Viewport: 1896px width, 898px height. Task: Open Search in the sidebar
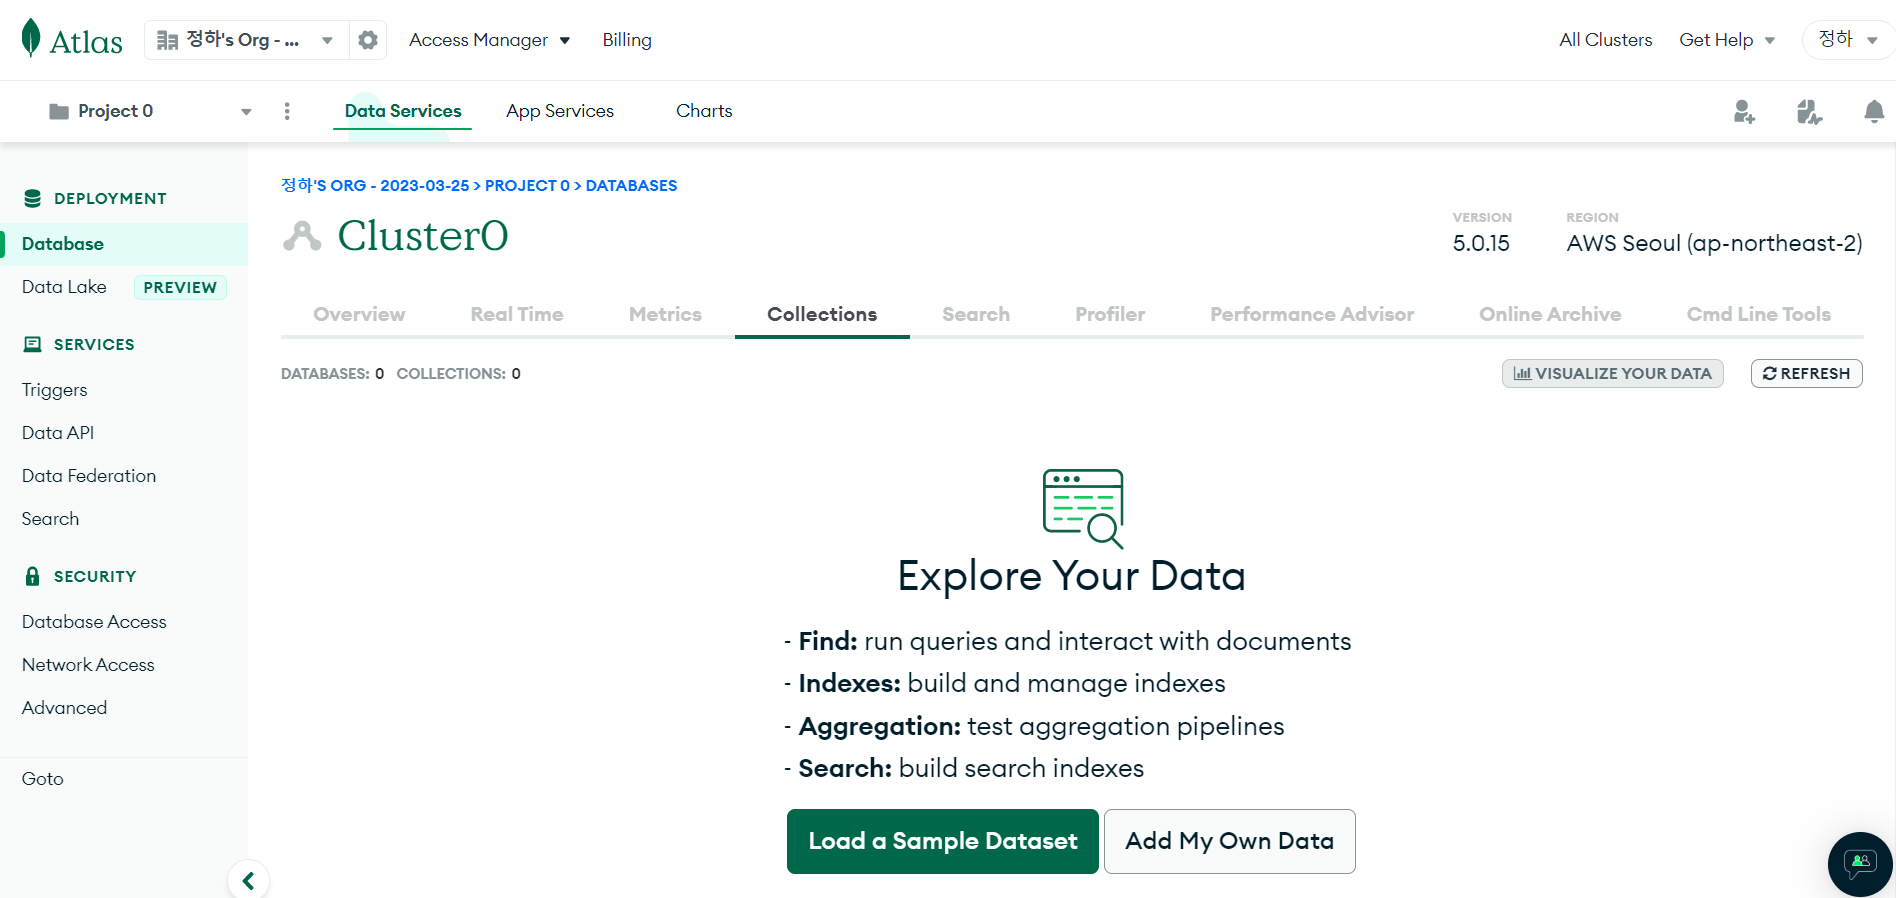pyautogui.click(x=50, y=519)
